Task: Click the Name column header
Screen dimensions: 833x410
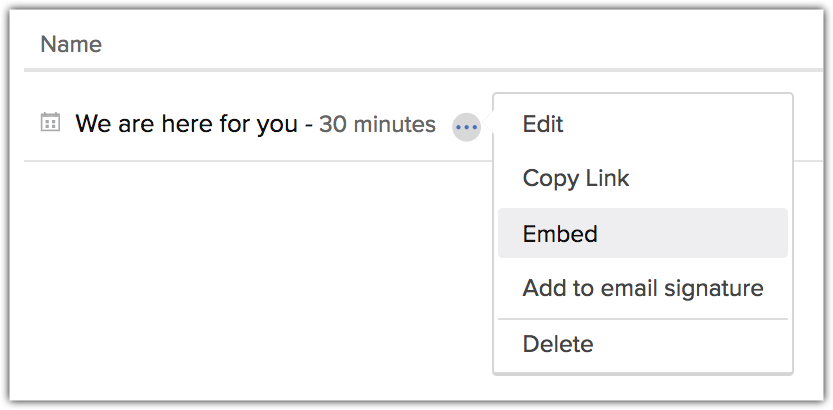Action: coord(71,44)
